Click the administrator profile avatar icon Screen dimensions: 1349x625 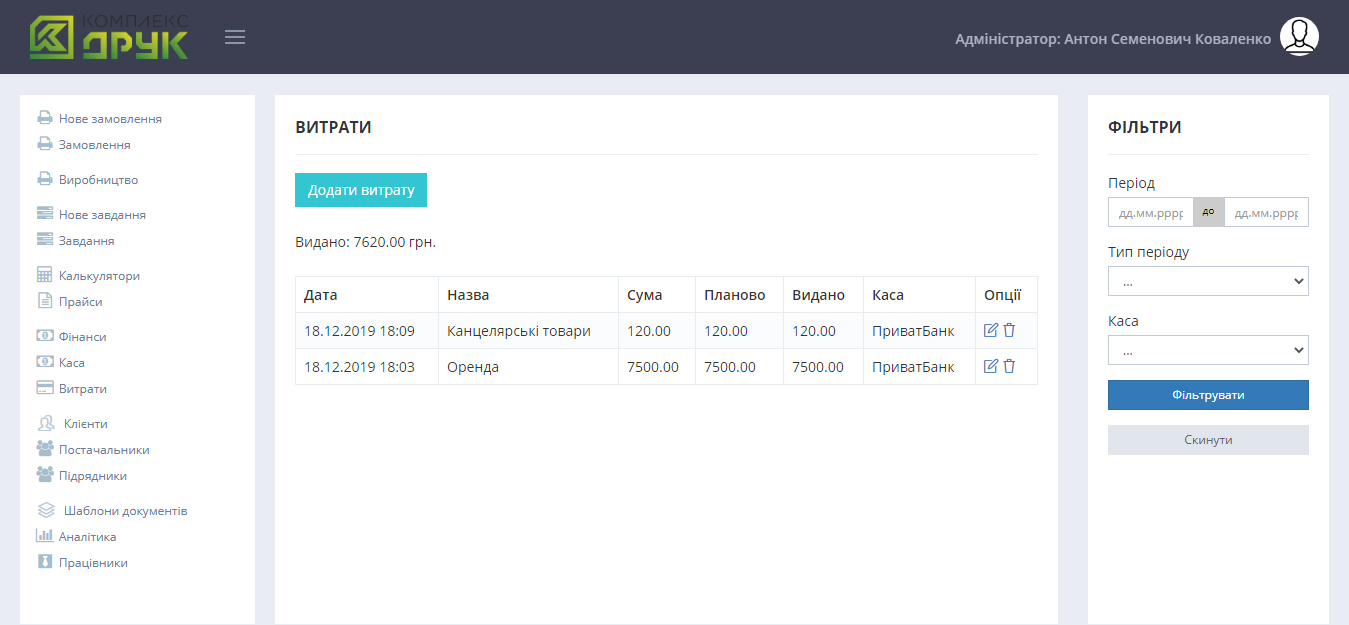[1299, 37]
